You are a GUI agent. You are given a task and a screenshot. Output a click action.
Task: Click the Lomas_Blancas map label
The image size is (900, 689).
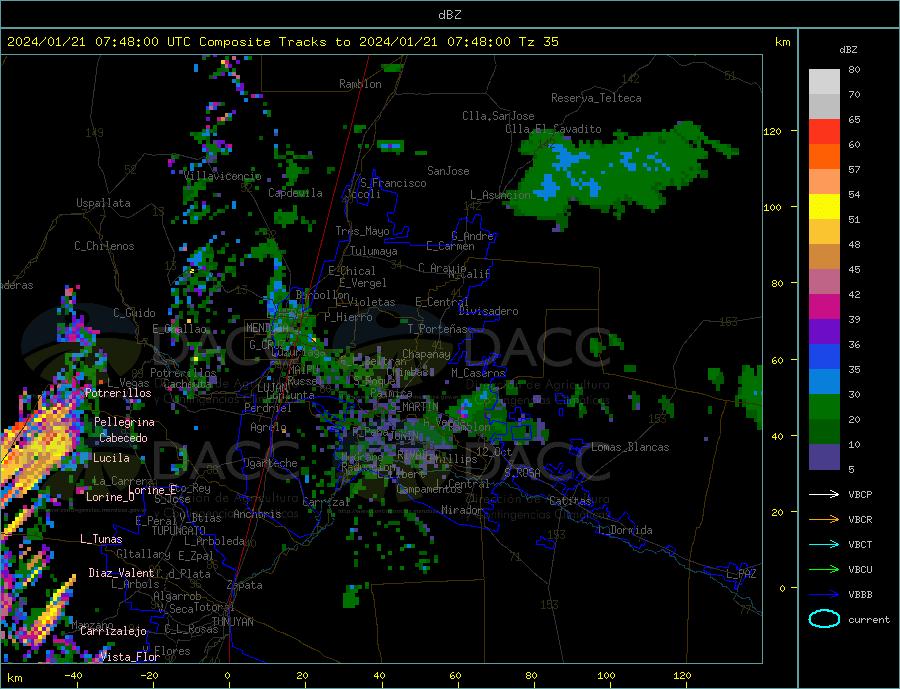pyautogui.click(x=630, y=447)
